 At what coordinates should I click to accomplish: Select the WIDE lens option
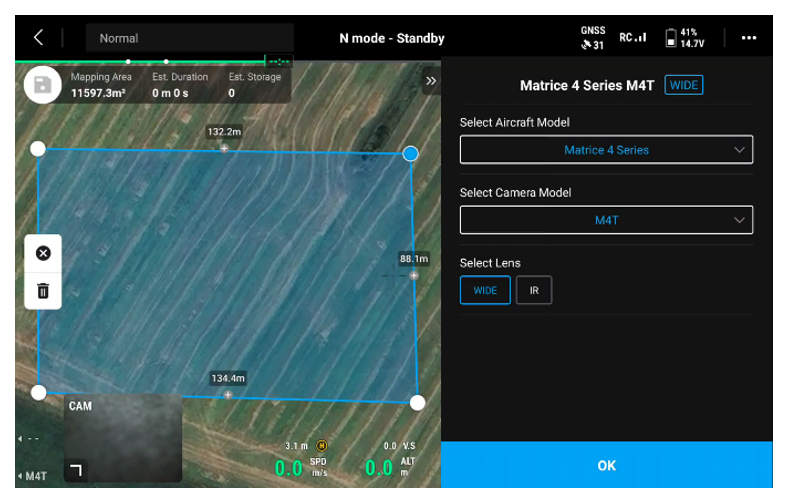pyautogui.click(x=485, y=290)
